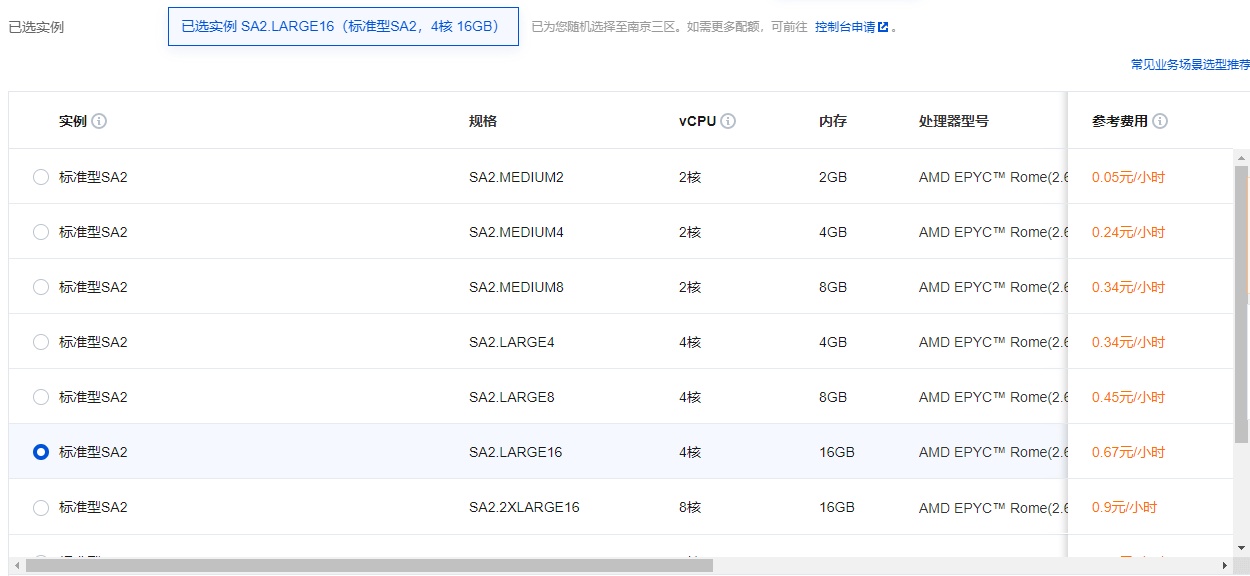Image resolution: width=1250 pixels, height=576 pixels.
Task: Click the 内存 column header
Action: [831, 120]
